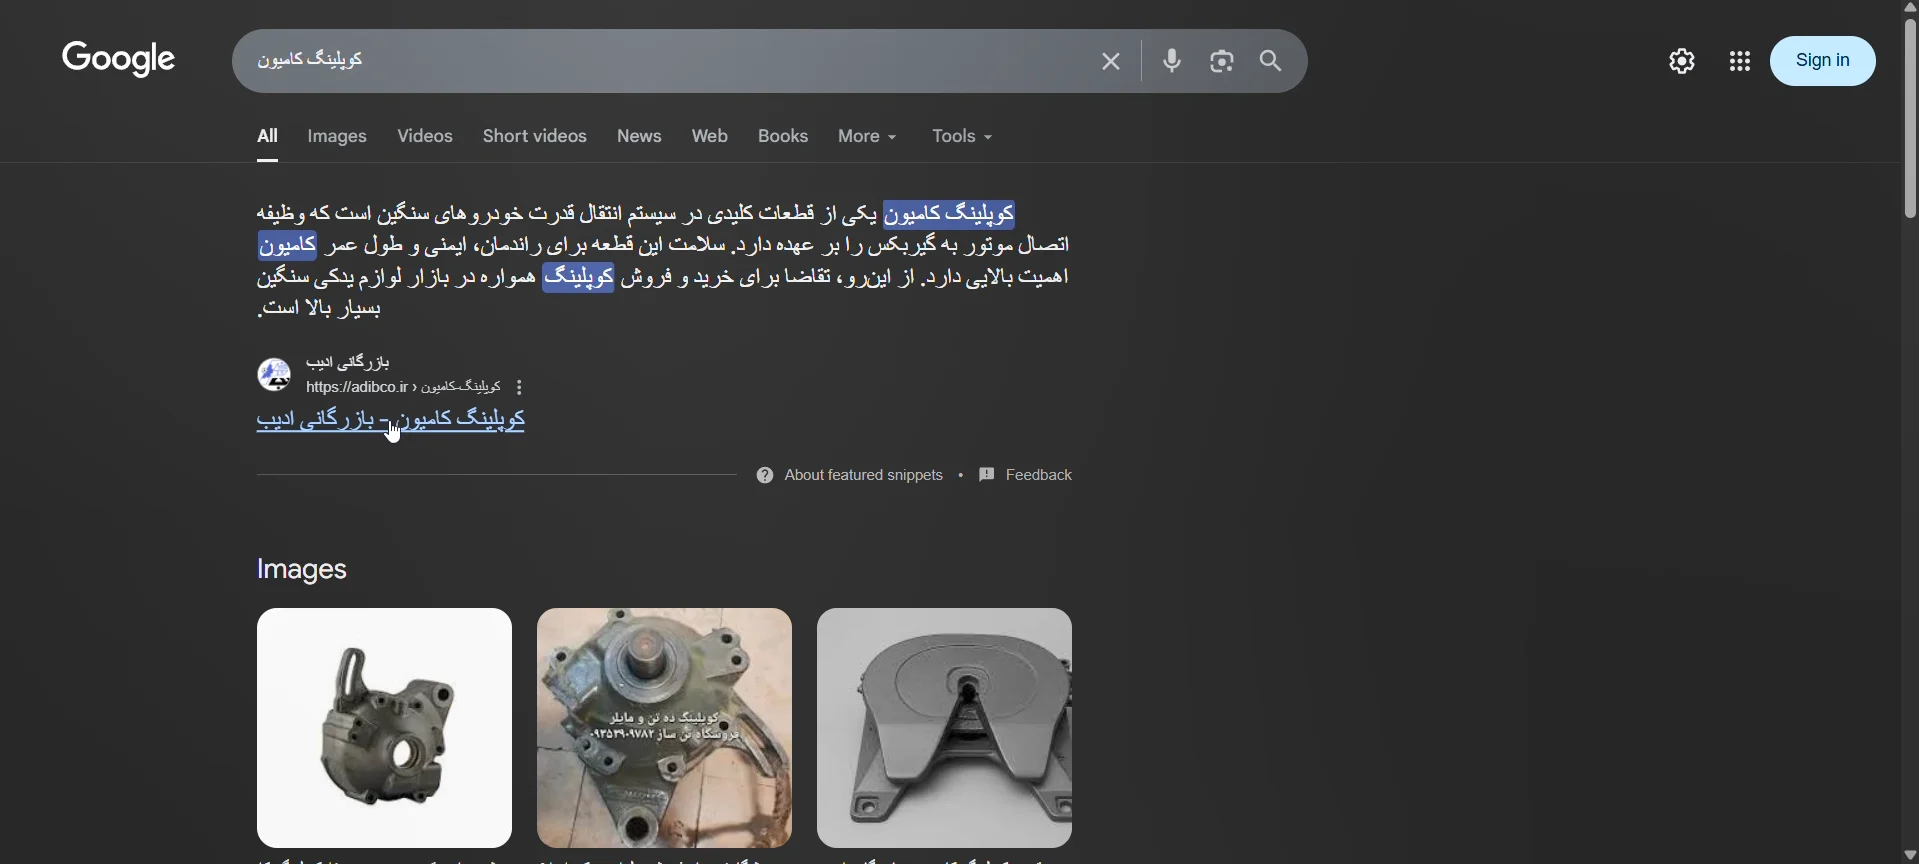Open quick settings gear icon
This screenshot has width=1919, height=864.
[1683, 62]
